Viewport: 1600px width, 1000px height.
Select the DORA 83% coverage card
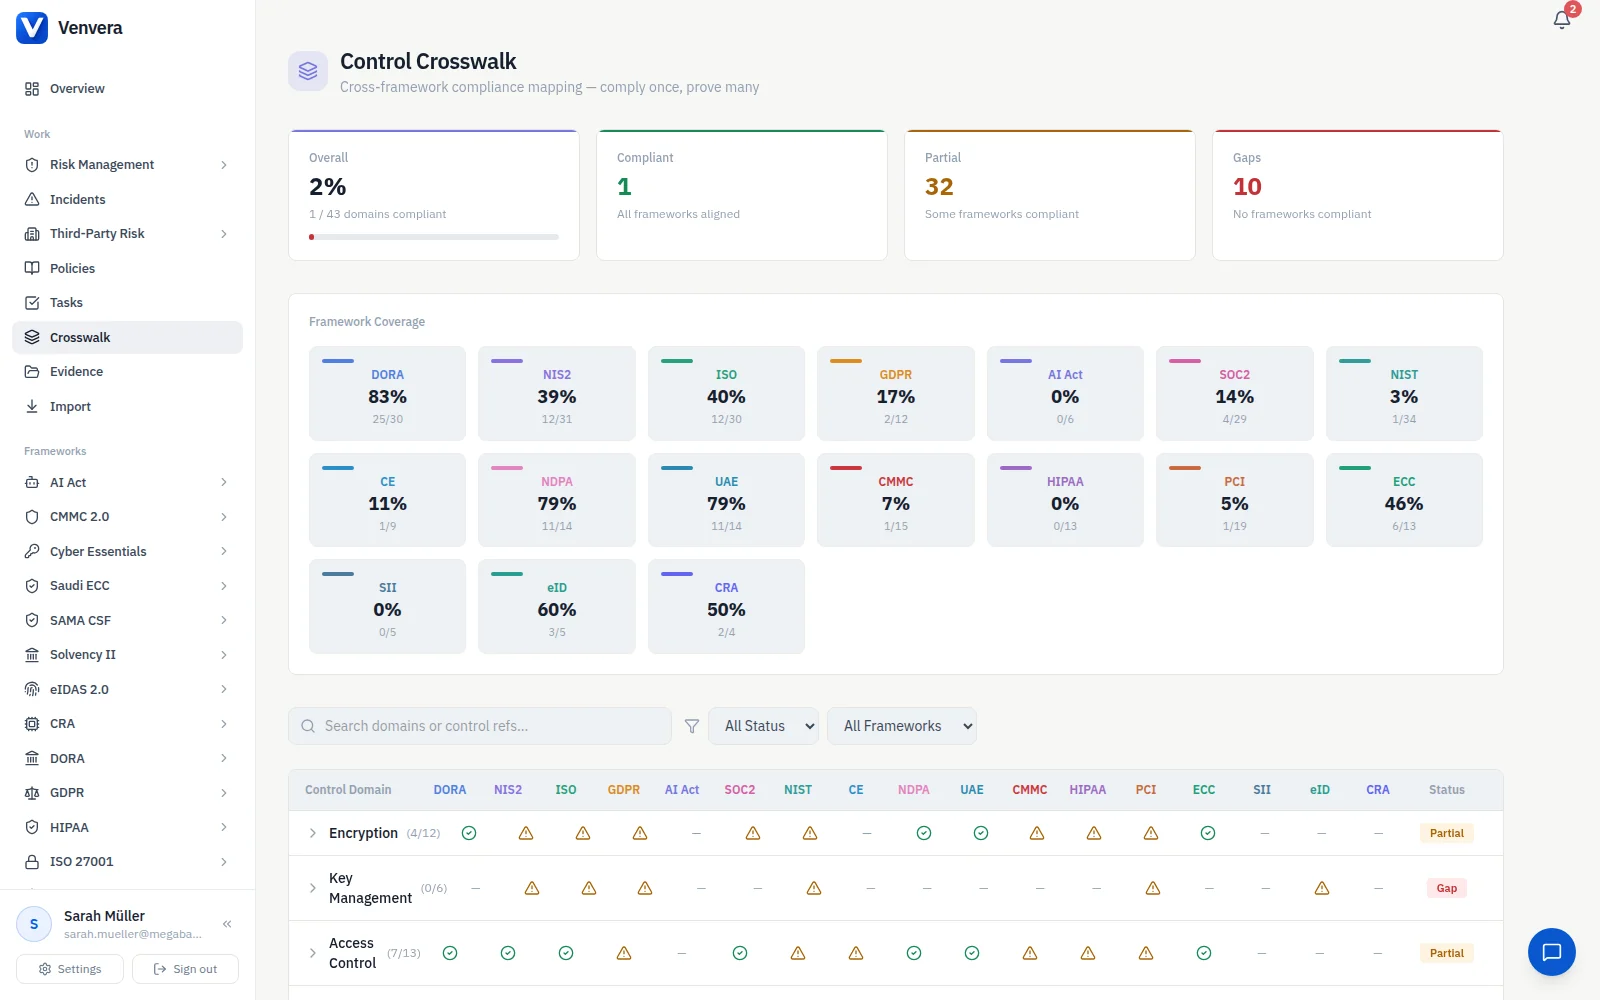tap(387, 393)
